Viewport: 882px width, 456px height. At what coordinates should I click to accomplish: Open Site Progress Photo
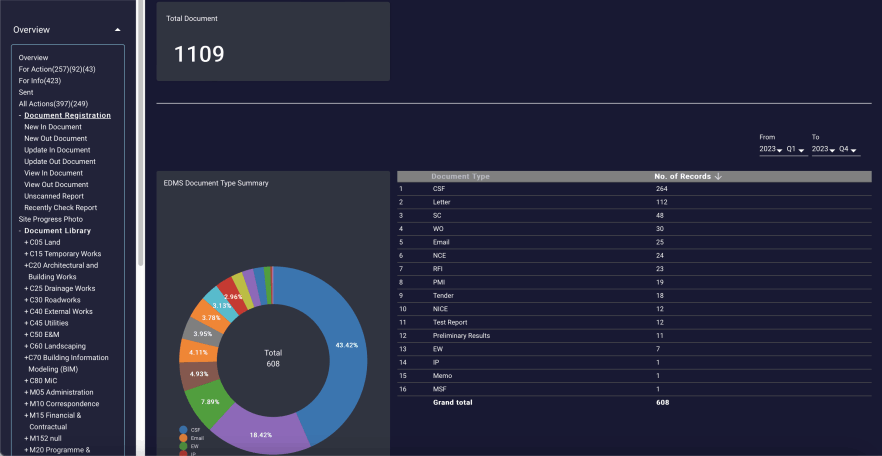(x=50, y=219)
